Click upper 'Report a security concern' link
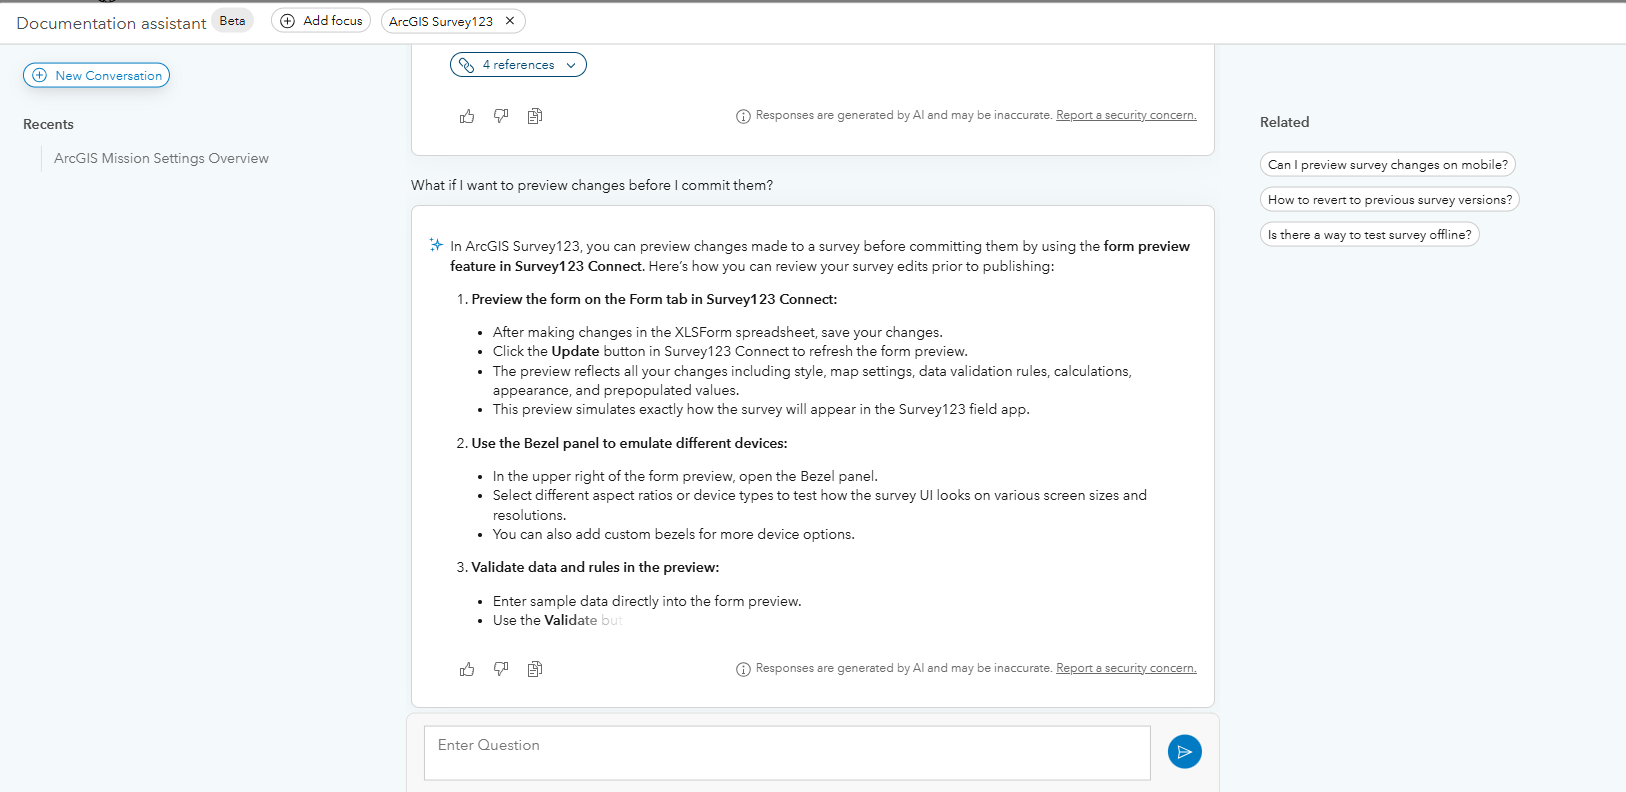 coord(1126,115)
